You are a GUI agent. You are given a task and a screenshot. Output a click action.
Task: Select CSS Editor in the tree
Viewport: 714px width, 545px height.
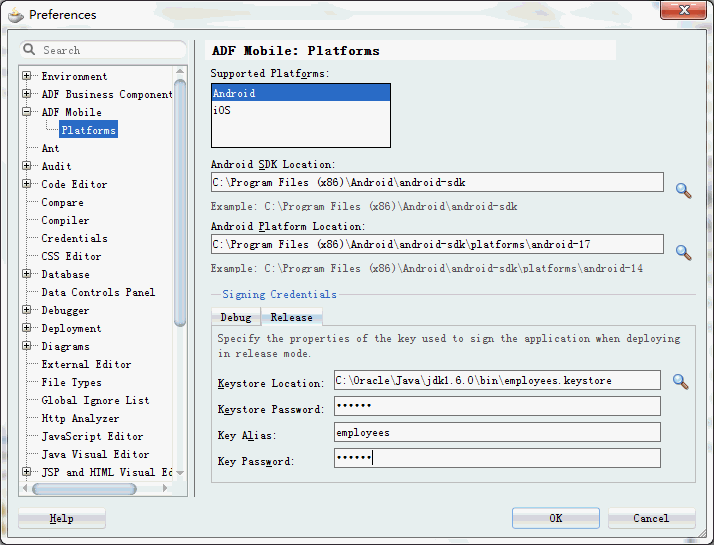(x=71, y=256)
